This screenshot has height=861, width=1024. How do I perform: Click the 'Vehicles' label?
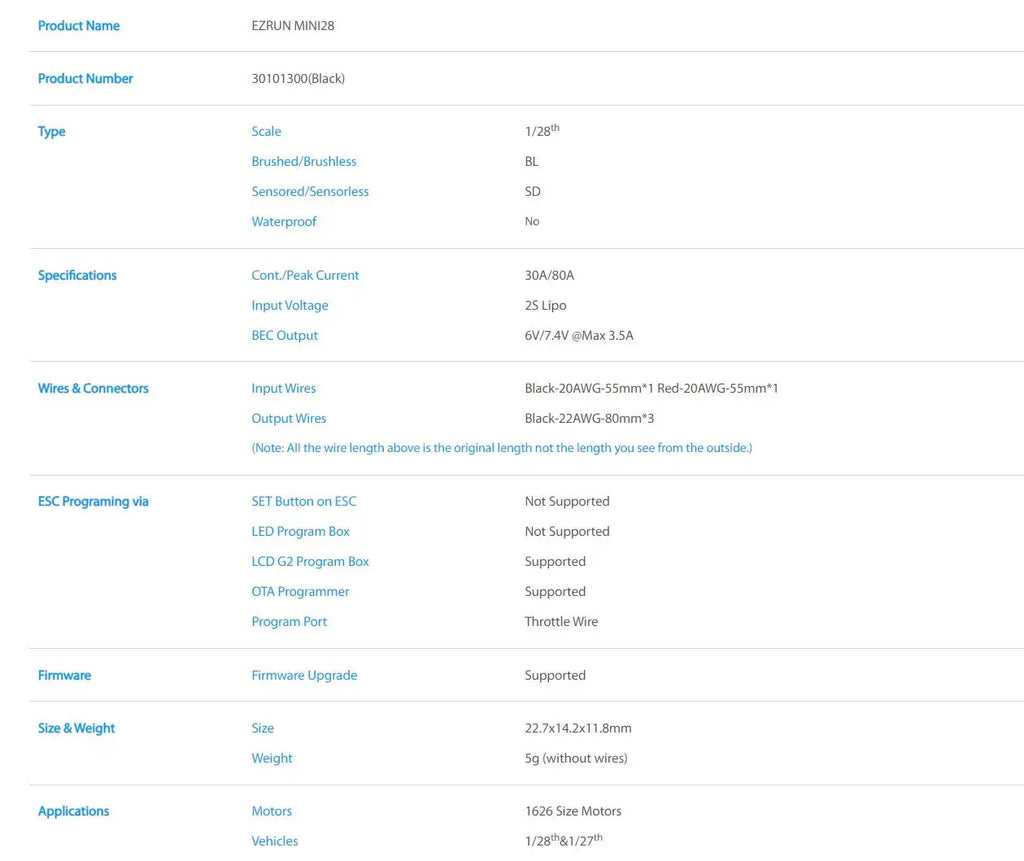(274, 841)
